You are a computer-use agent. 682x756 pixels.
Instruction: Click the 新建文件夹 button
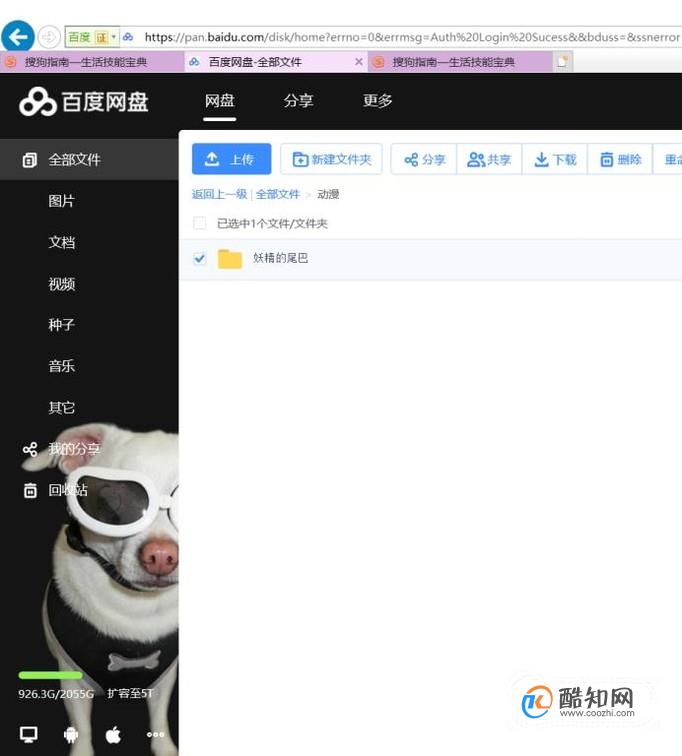coord(331,159)
